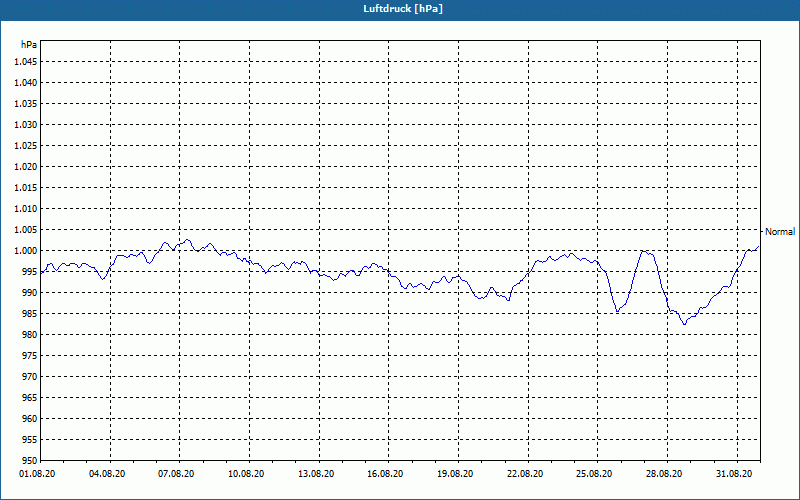
Task: Click the 960 y-axis value
Action: 30,418
